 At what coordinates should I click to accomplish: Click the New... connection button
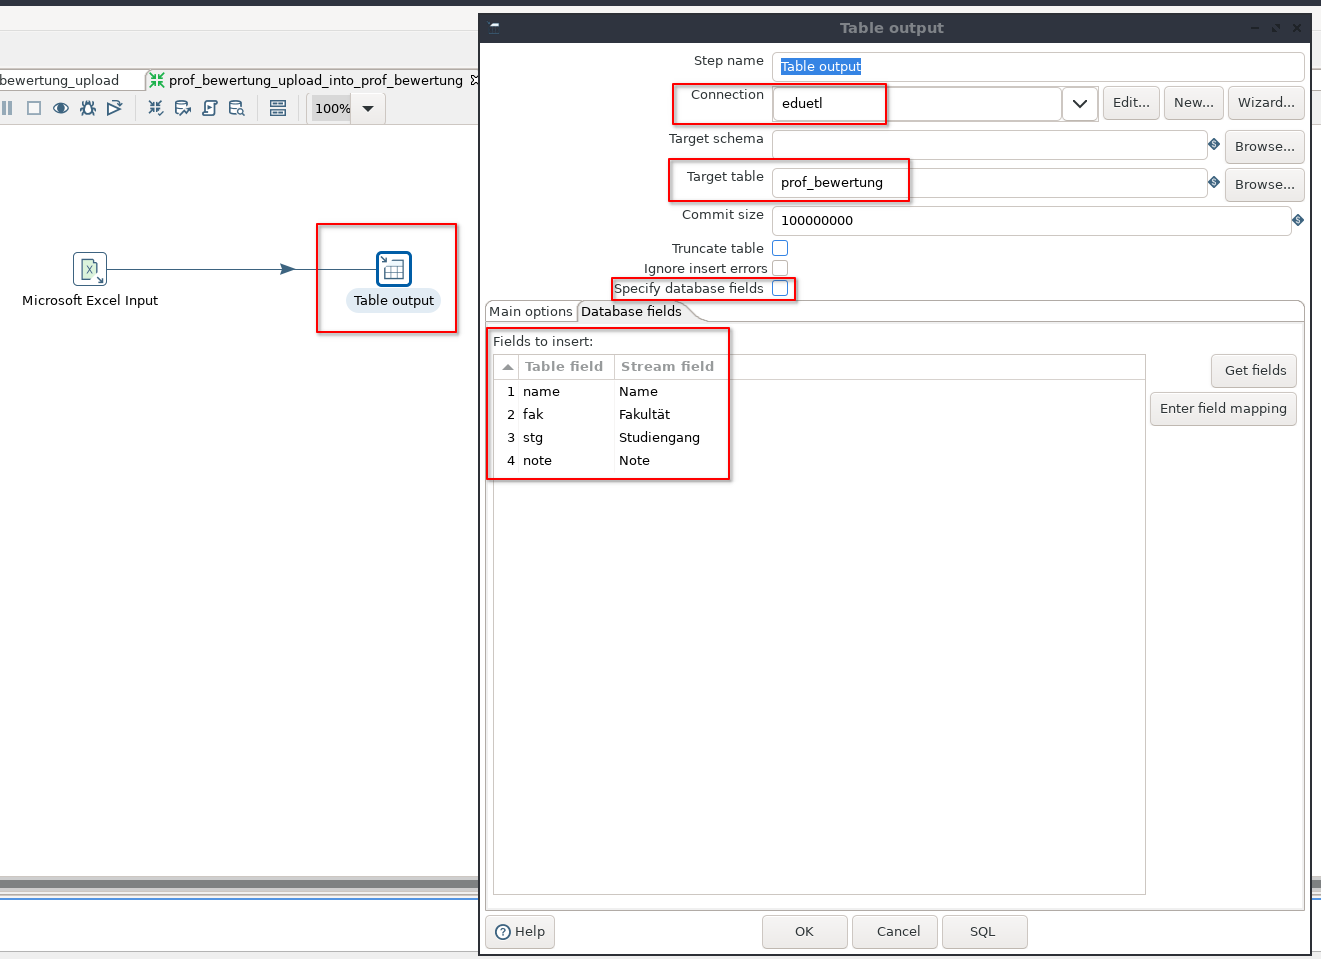pyautogui.click(x=1194, y=102)
